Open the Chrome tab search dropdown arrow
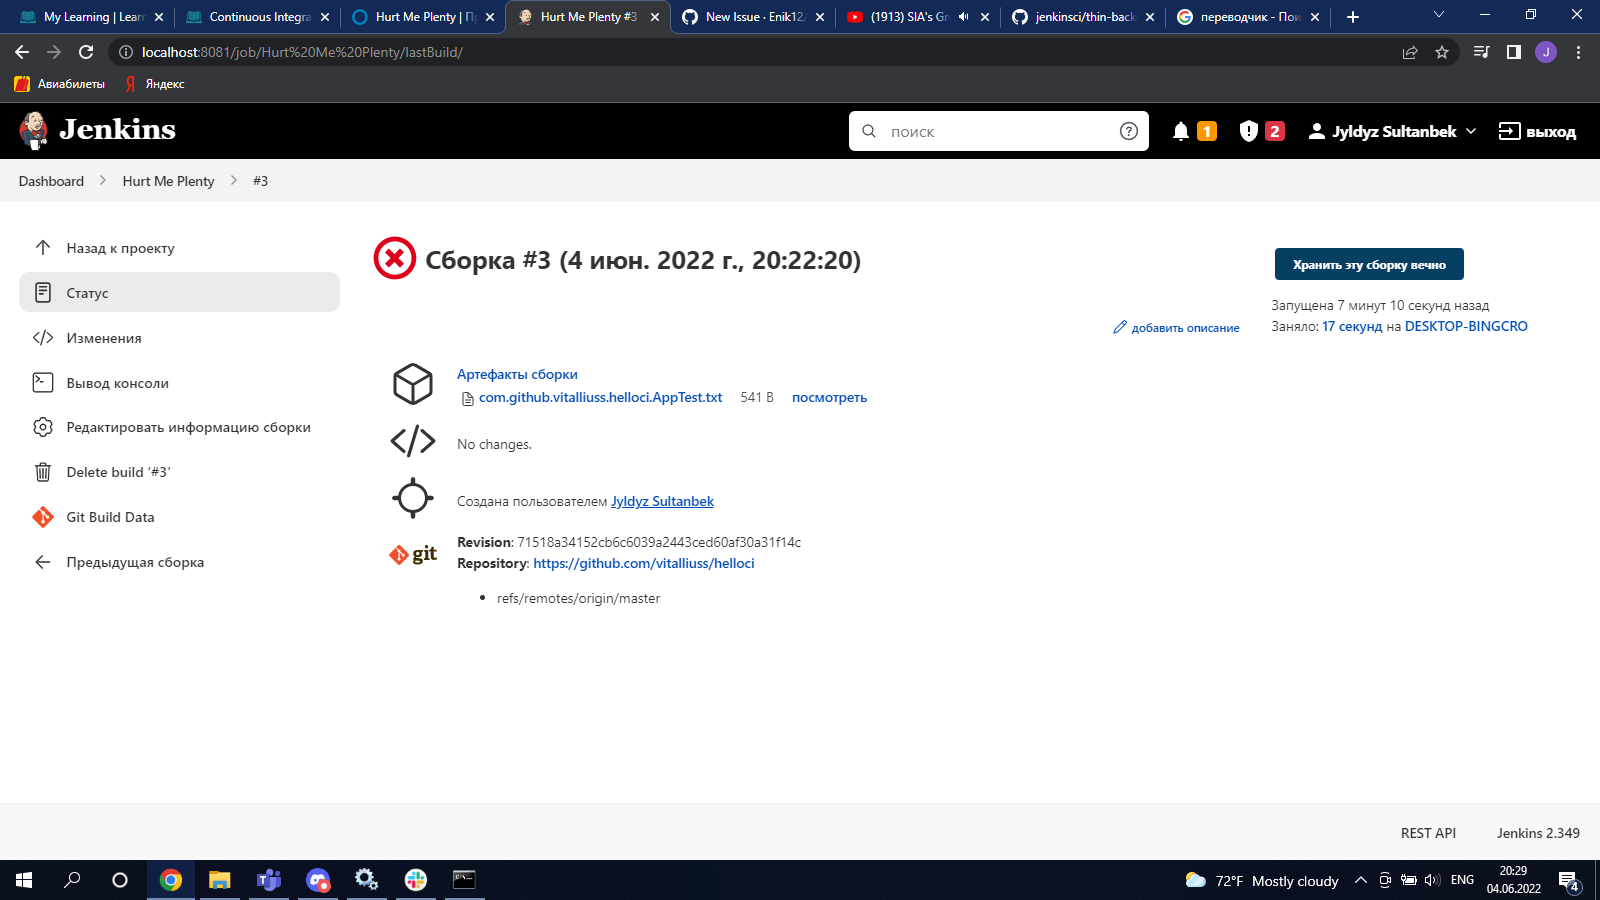This screenshot has width=1600, height=900. pyautogui.click(x=1439, y=15)
